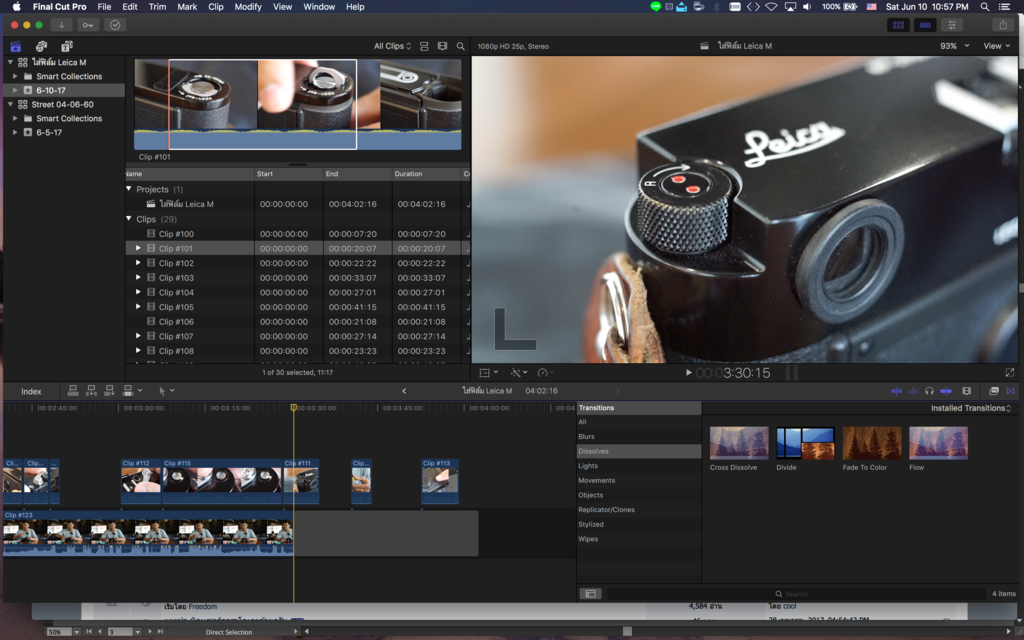Open the Background Tasks checkmark button
This screenshot has height=640, width=1024.
click(x=115, y=25)
